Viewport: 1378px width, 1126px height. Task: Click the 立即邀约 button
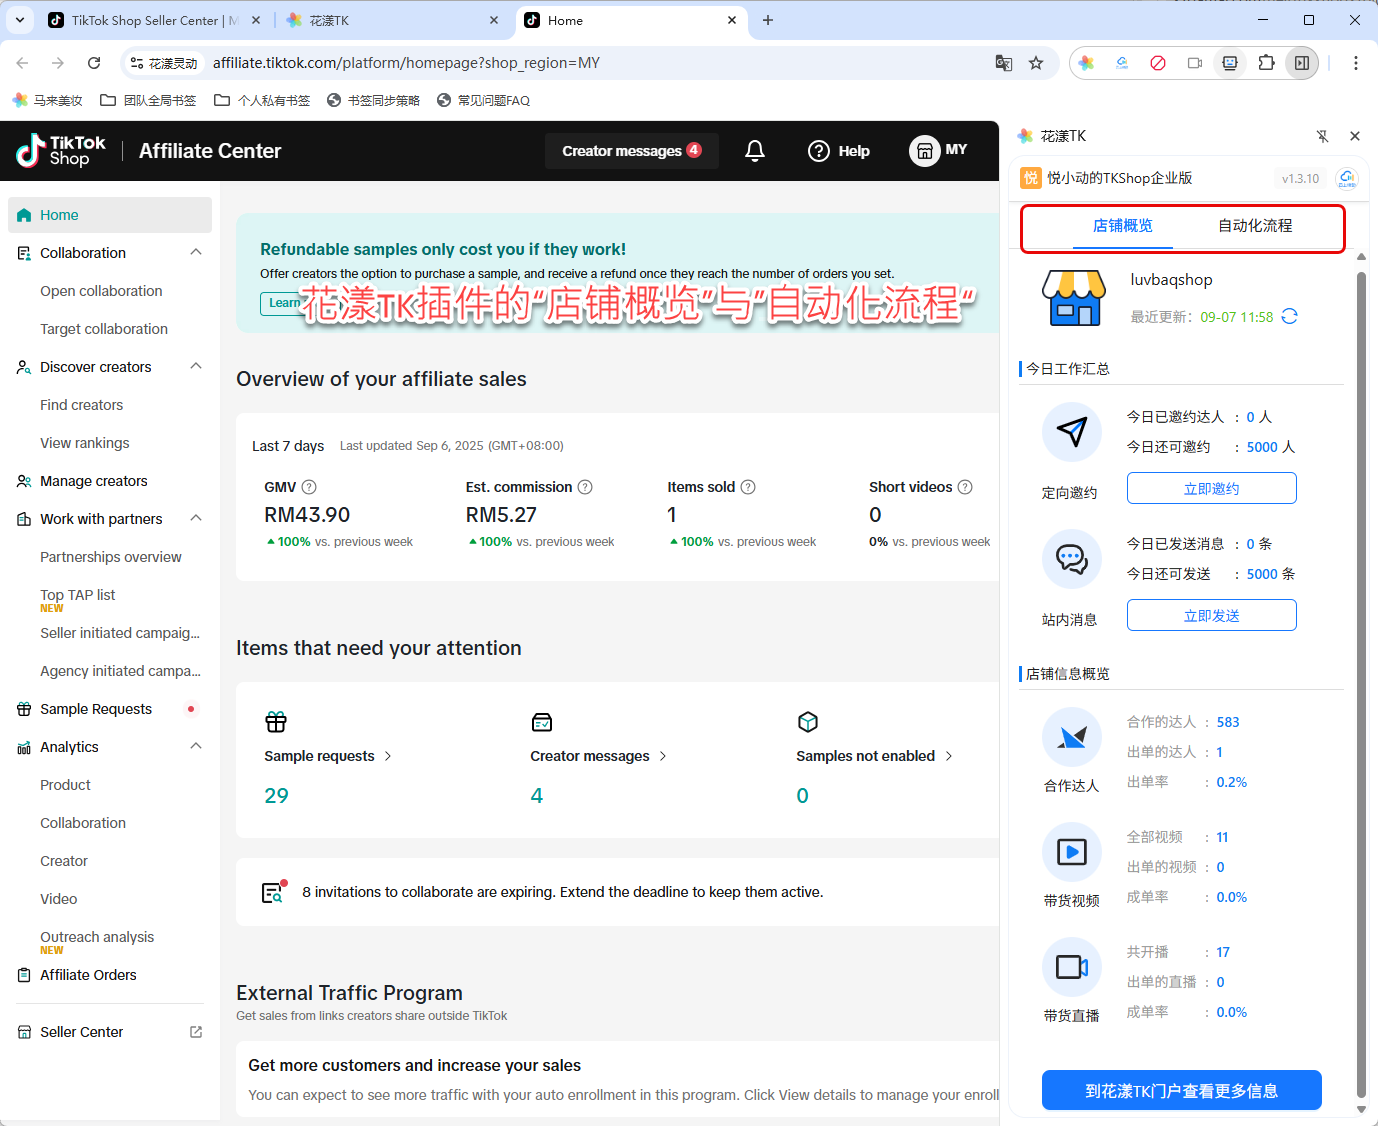click(1211, 489)
